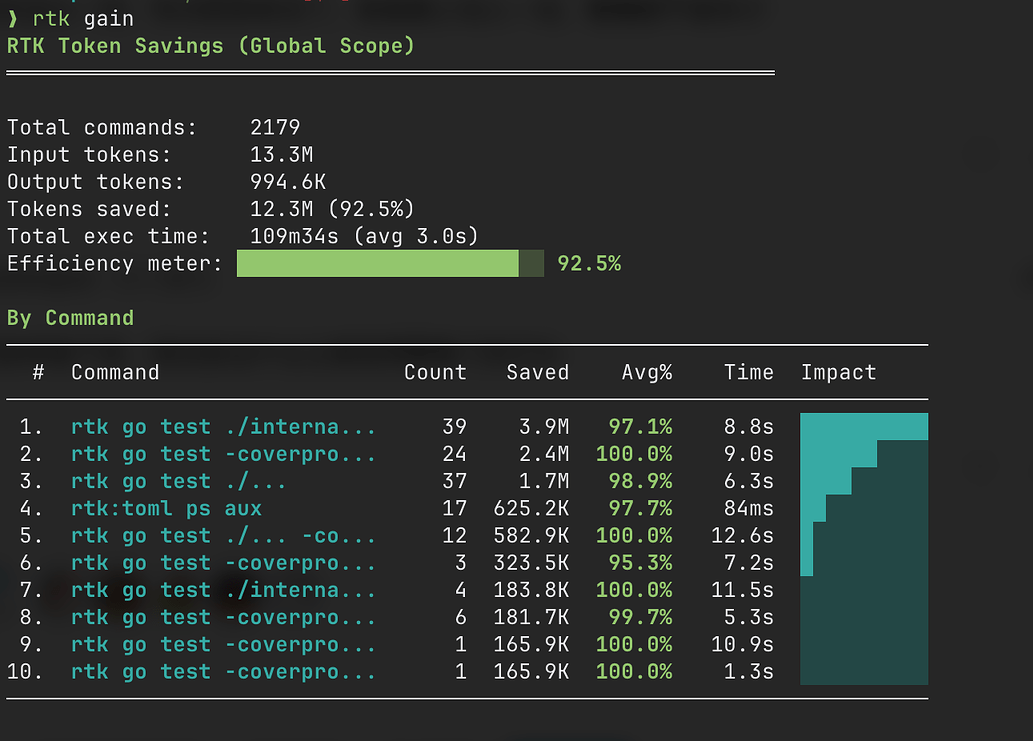The image size is (1033, 741).
Task: Click the 3.9M saved value in row 1
Action: click(x=544, y=427)
